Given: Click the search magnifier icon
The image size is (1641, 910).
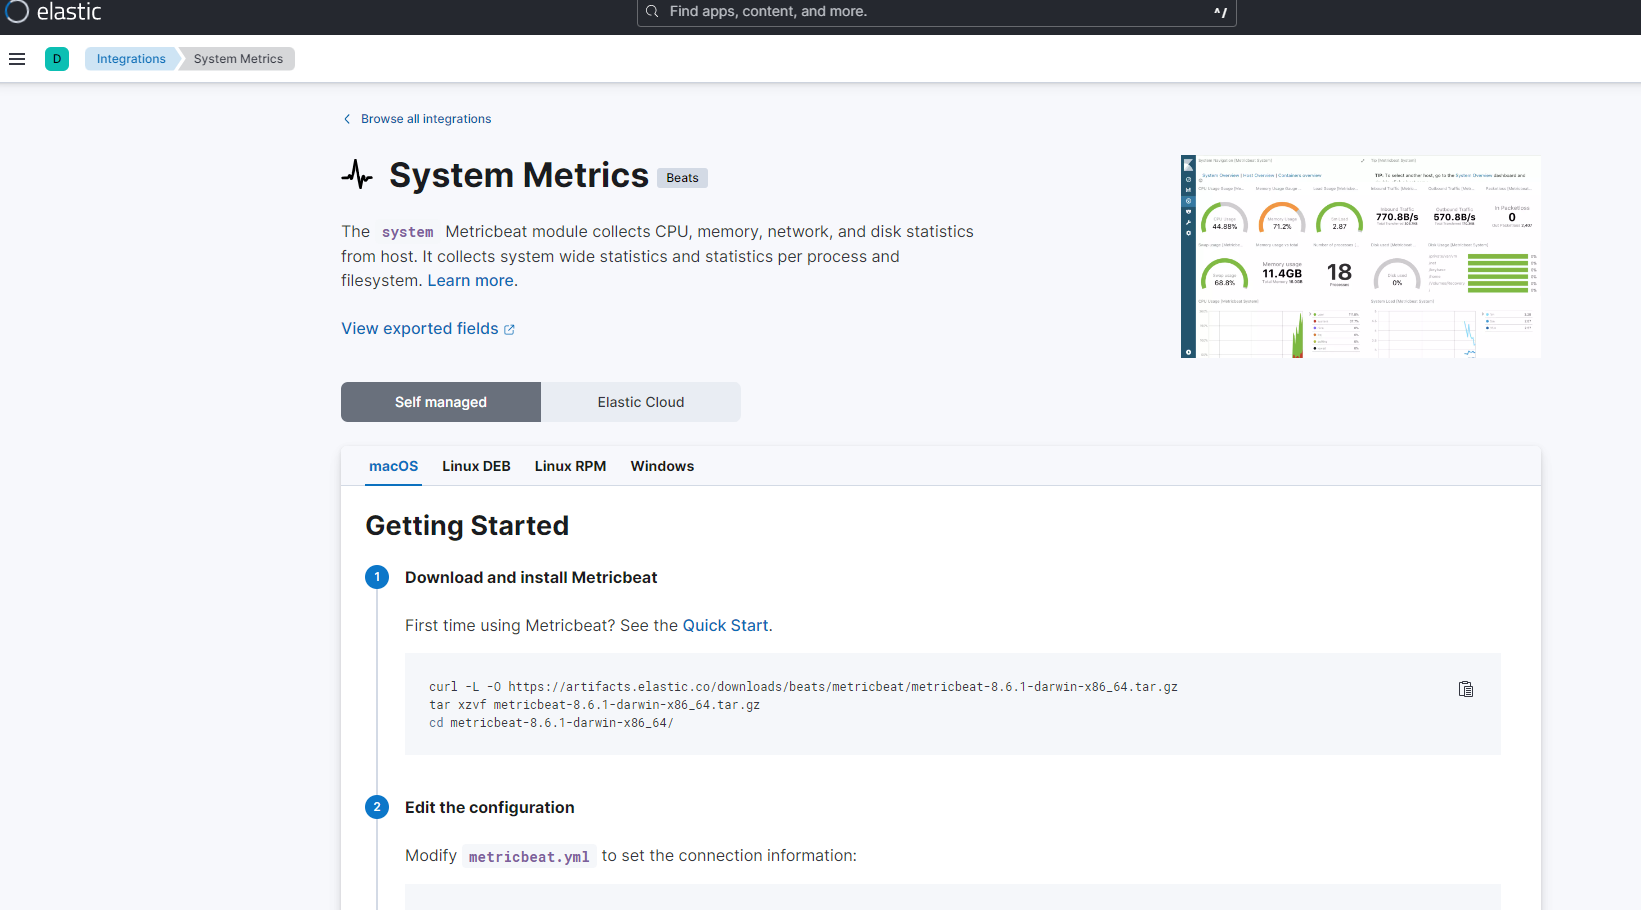Looking at the screenshot, I should pos(652,12).
